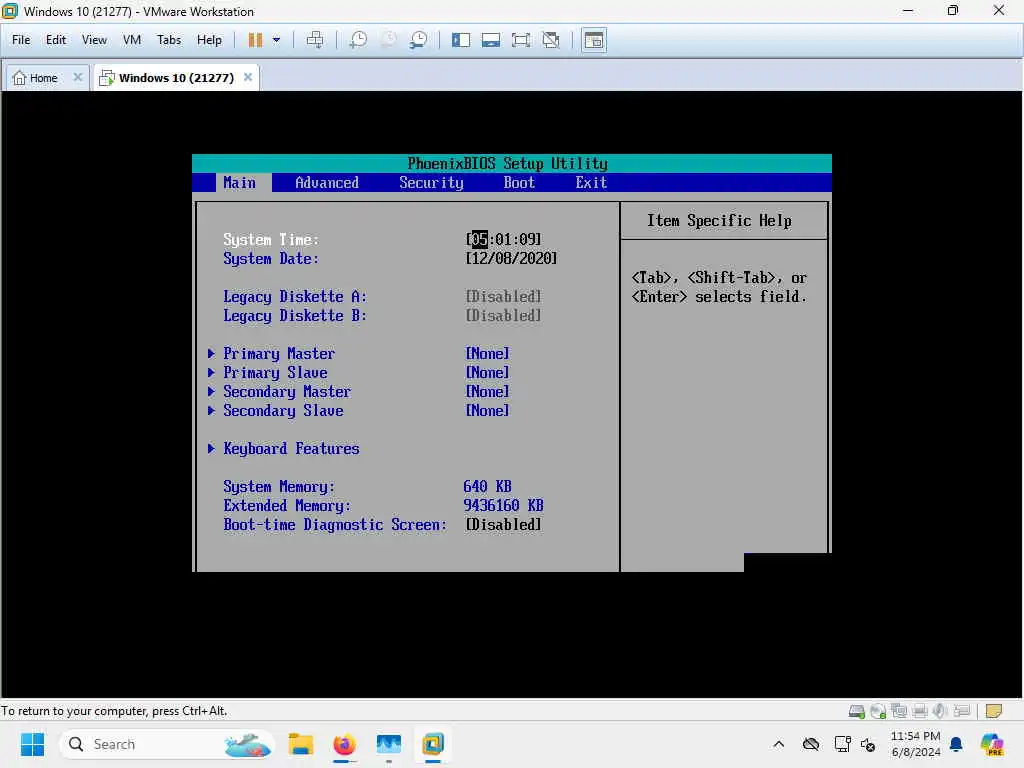Open the VM menu
This screenshot has height=768, width=1024.
point(132,40)
